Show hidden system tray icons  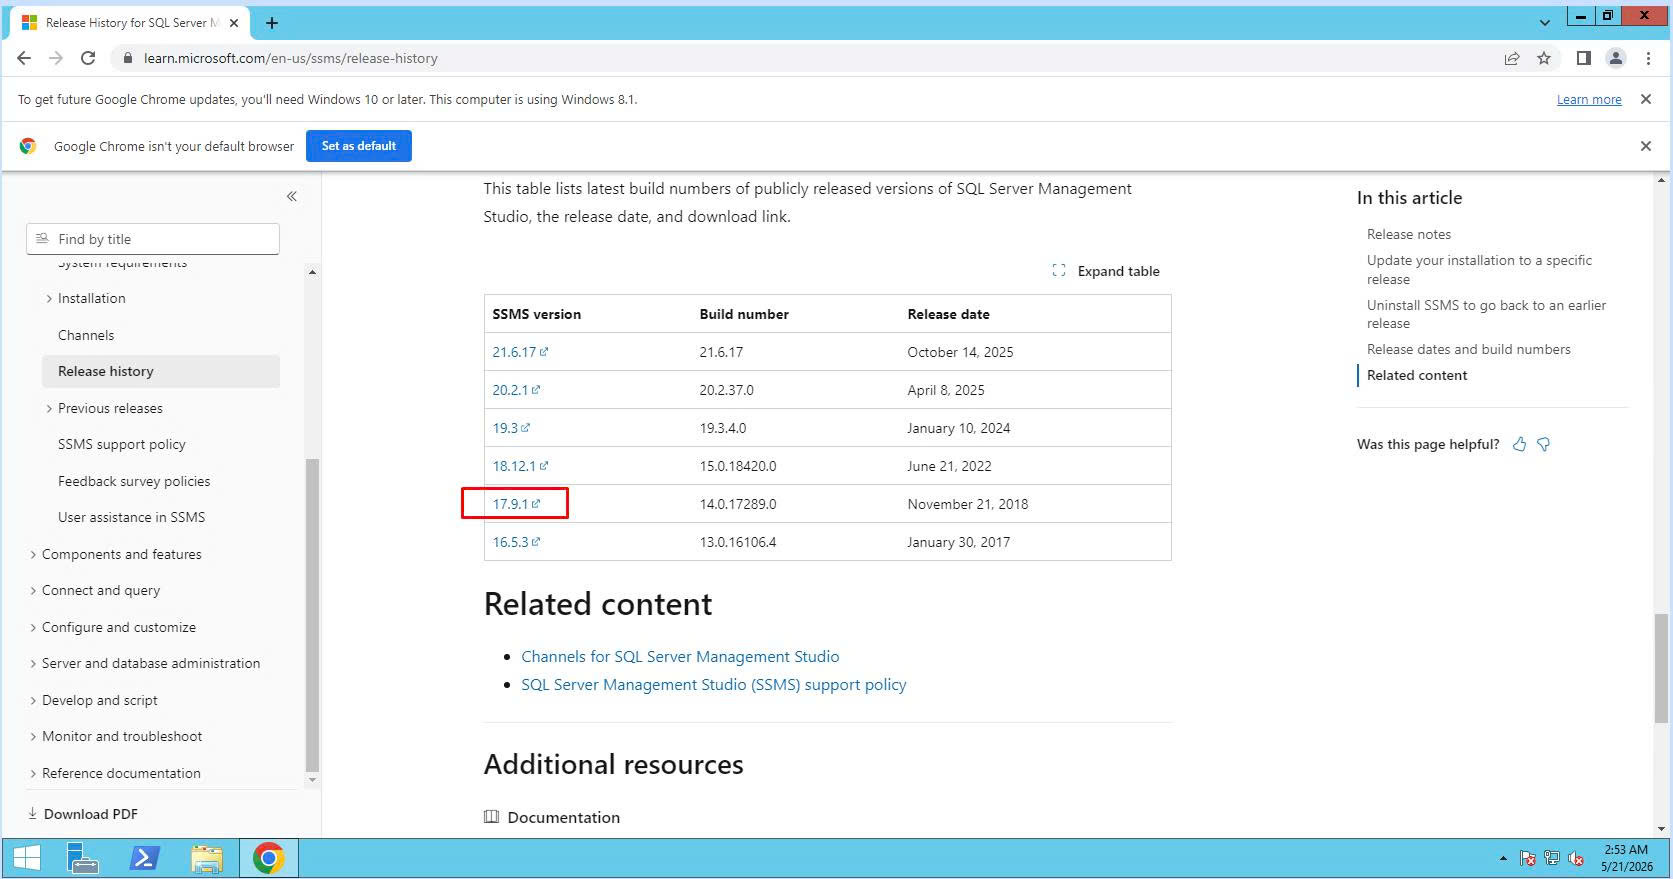pyautogui.click(x=1502, y=859)
